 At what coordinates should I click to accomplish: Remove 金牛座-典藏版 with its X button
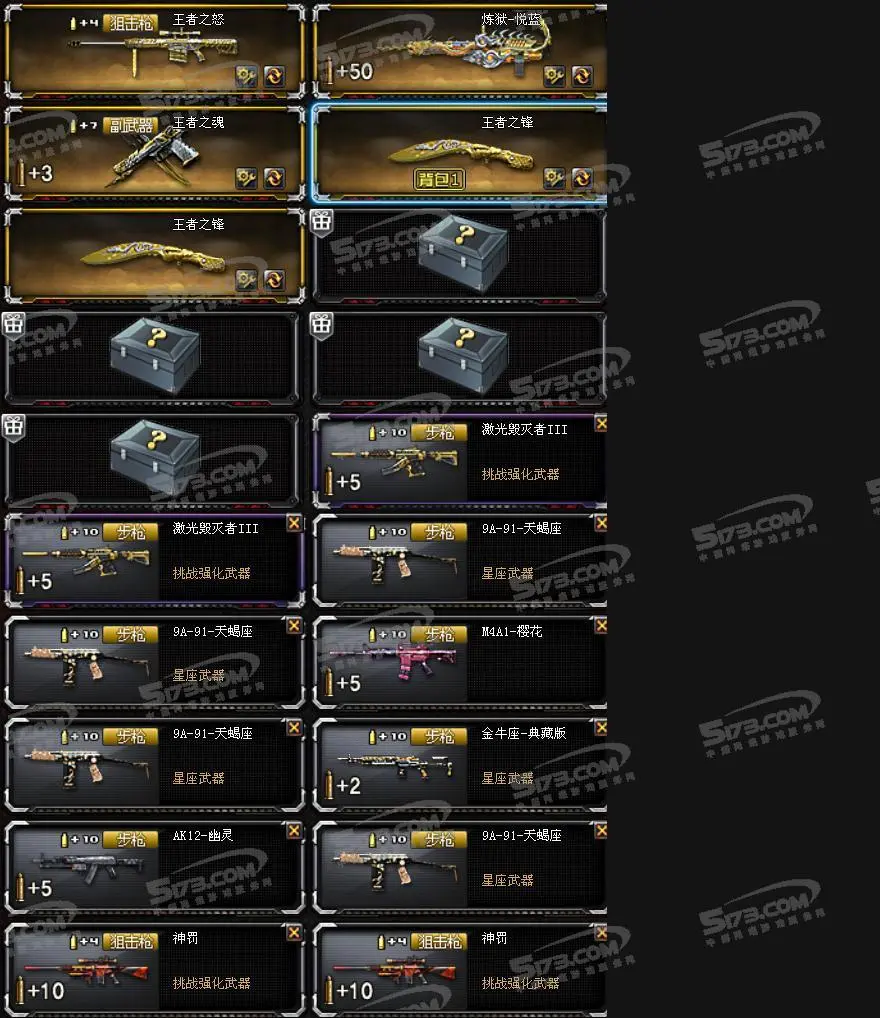coord(601,728)
